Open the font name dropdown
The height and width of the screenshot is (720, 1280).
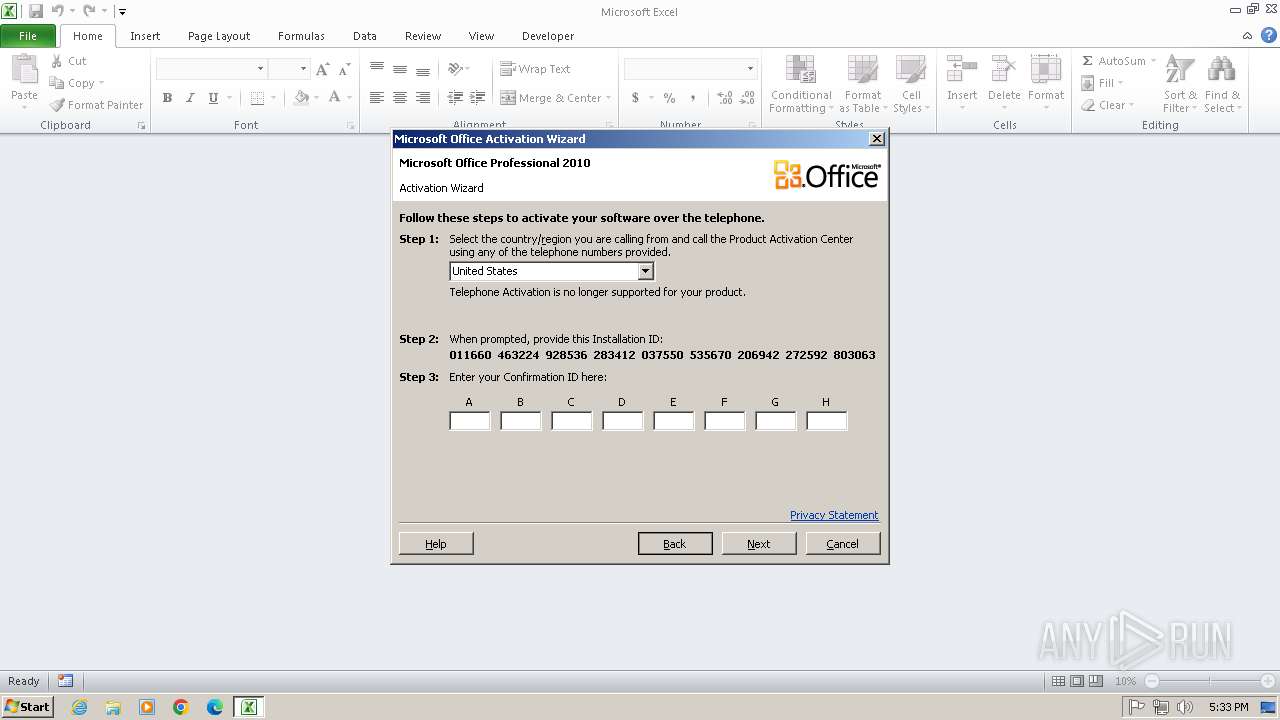click(x=261, y=69)
